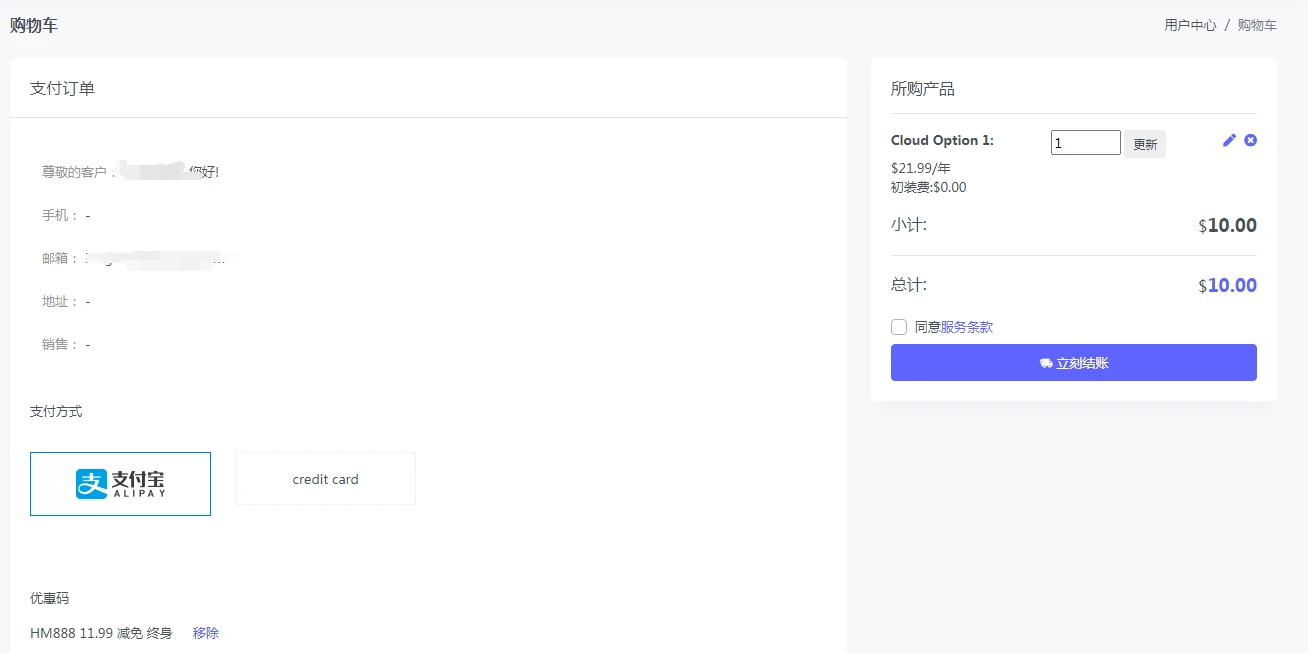Click the 初装费:$0.00 setup fee text

tap(929, 187)
